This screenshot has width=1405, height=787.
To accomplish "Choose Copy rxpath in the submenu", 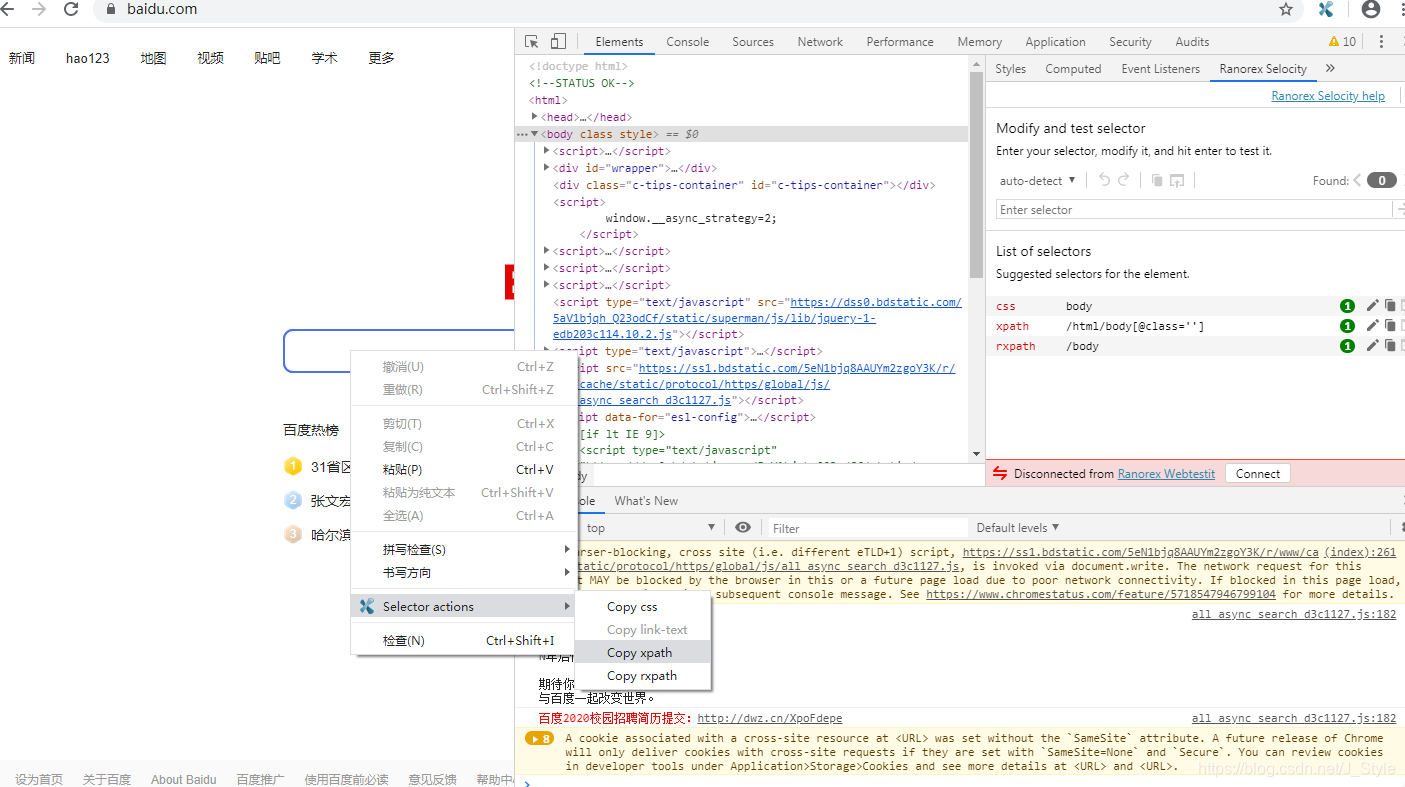I will click(643, 676).
